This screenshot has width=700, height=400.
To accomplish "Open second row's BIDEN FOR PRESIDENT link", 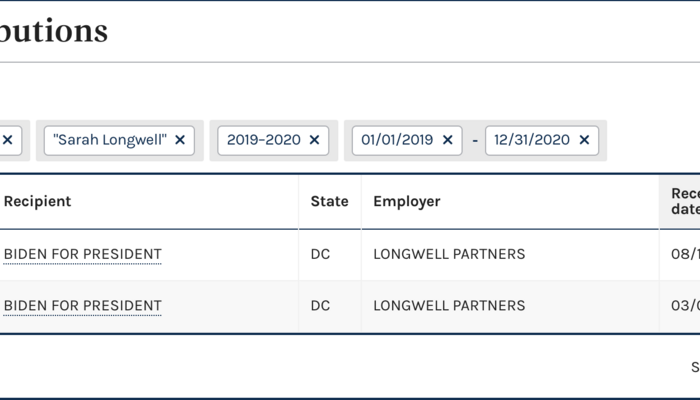I will (x=82, y=306).
